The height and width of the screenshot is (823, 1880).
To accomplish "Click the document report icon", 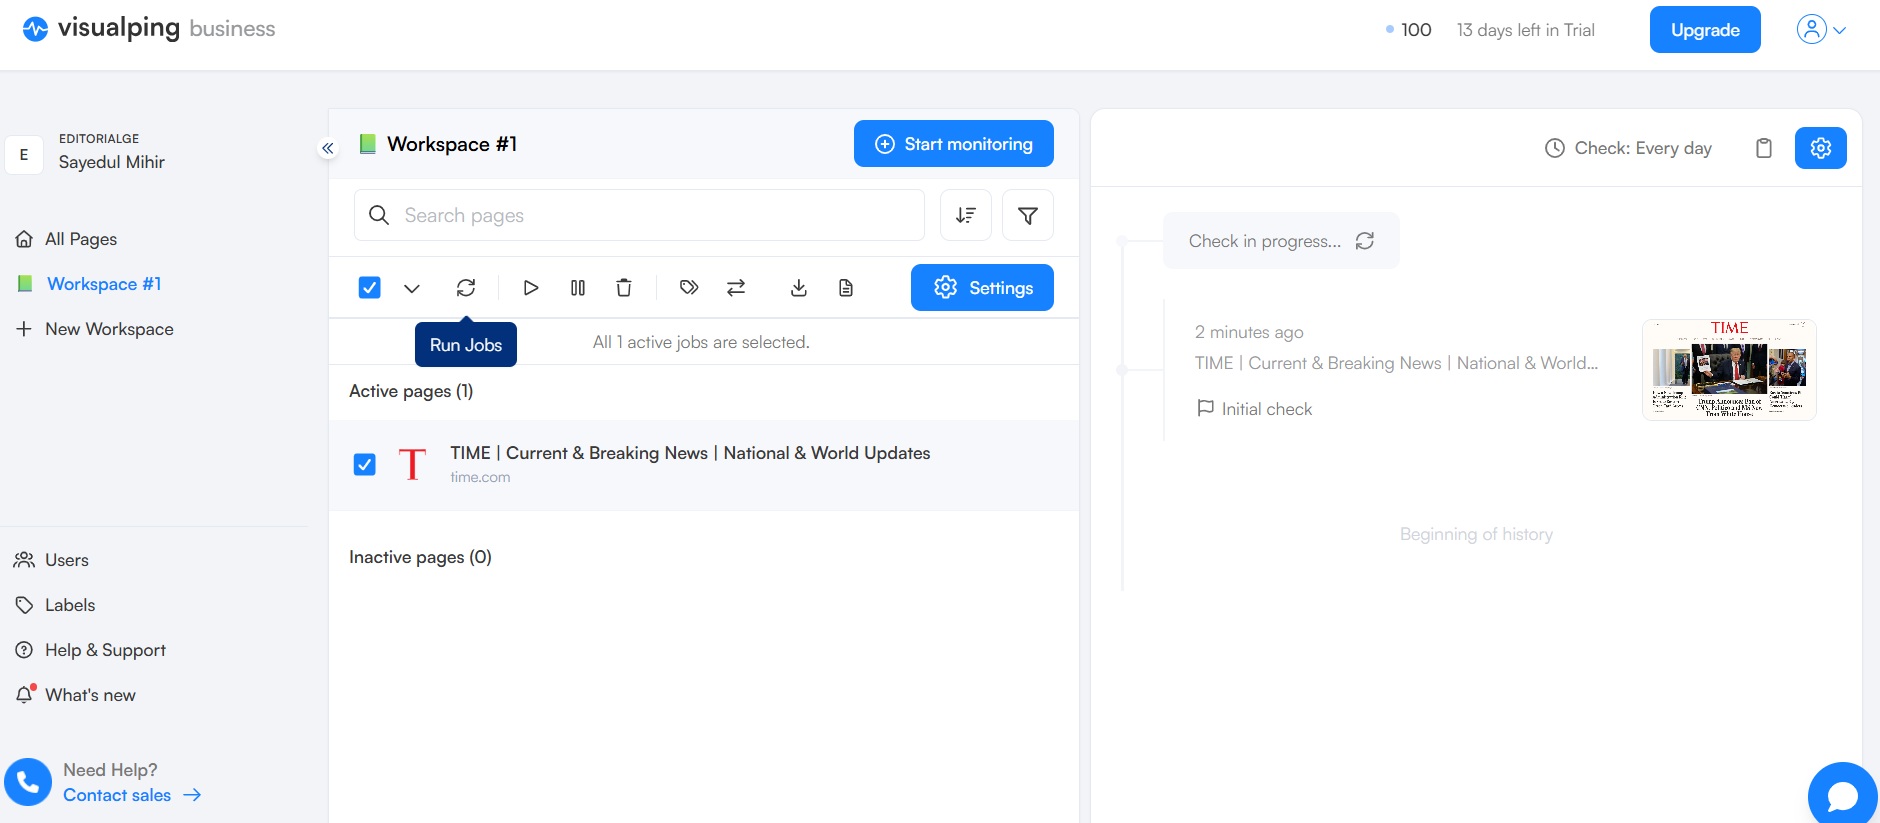I will [846, 288].
